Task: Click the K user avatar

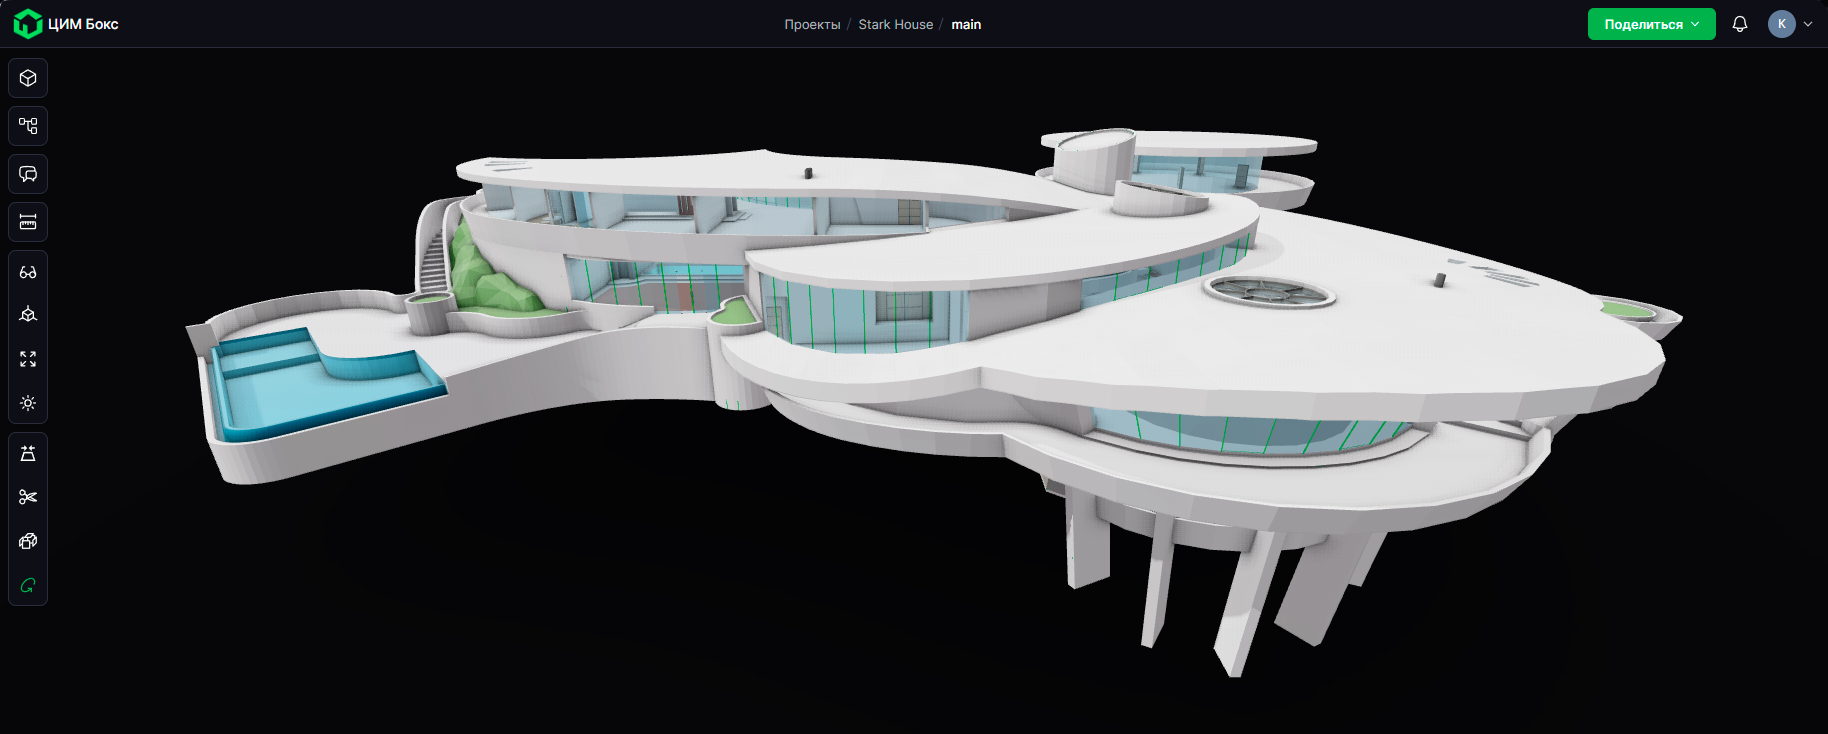Action: tap(1781, 24)
